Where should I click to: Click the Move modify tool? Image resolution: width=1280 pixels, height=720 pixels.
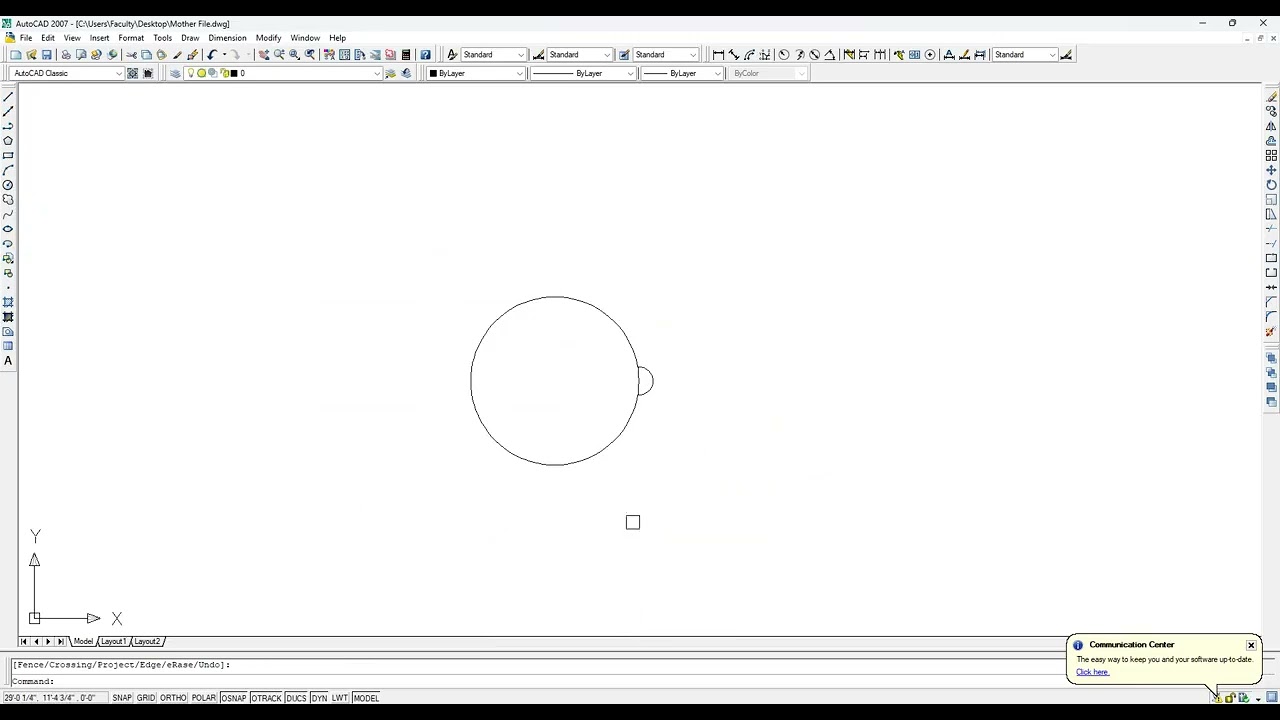pos(1272,170)
